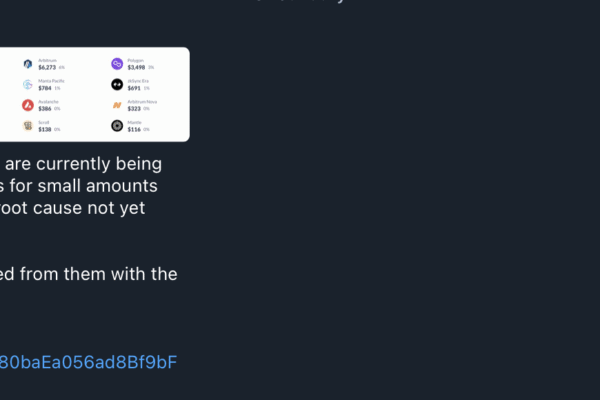The image size is (600, 400).
Task: Click the Mantle chain logo icon
Action: click(117, 125)
